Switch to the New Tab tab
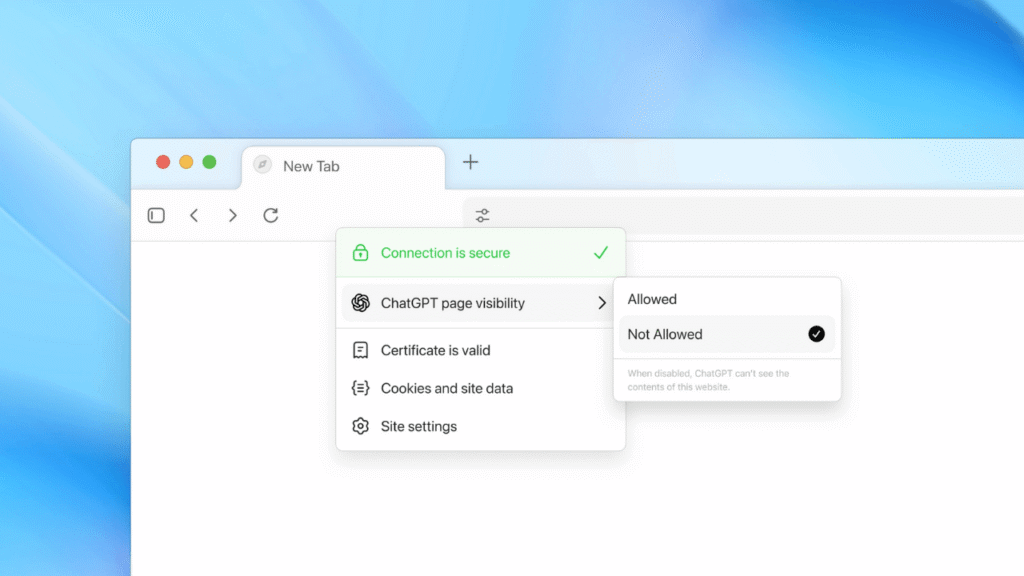Screen dimensions: 1024x576 coord(311,166)
